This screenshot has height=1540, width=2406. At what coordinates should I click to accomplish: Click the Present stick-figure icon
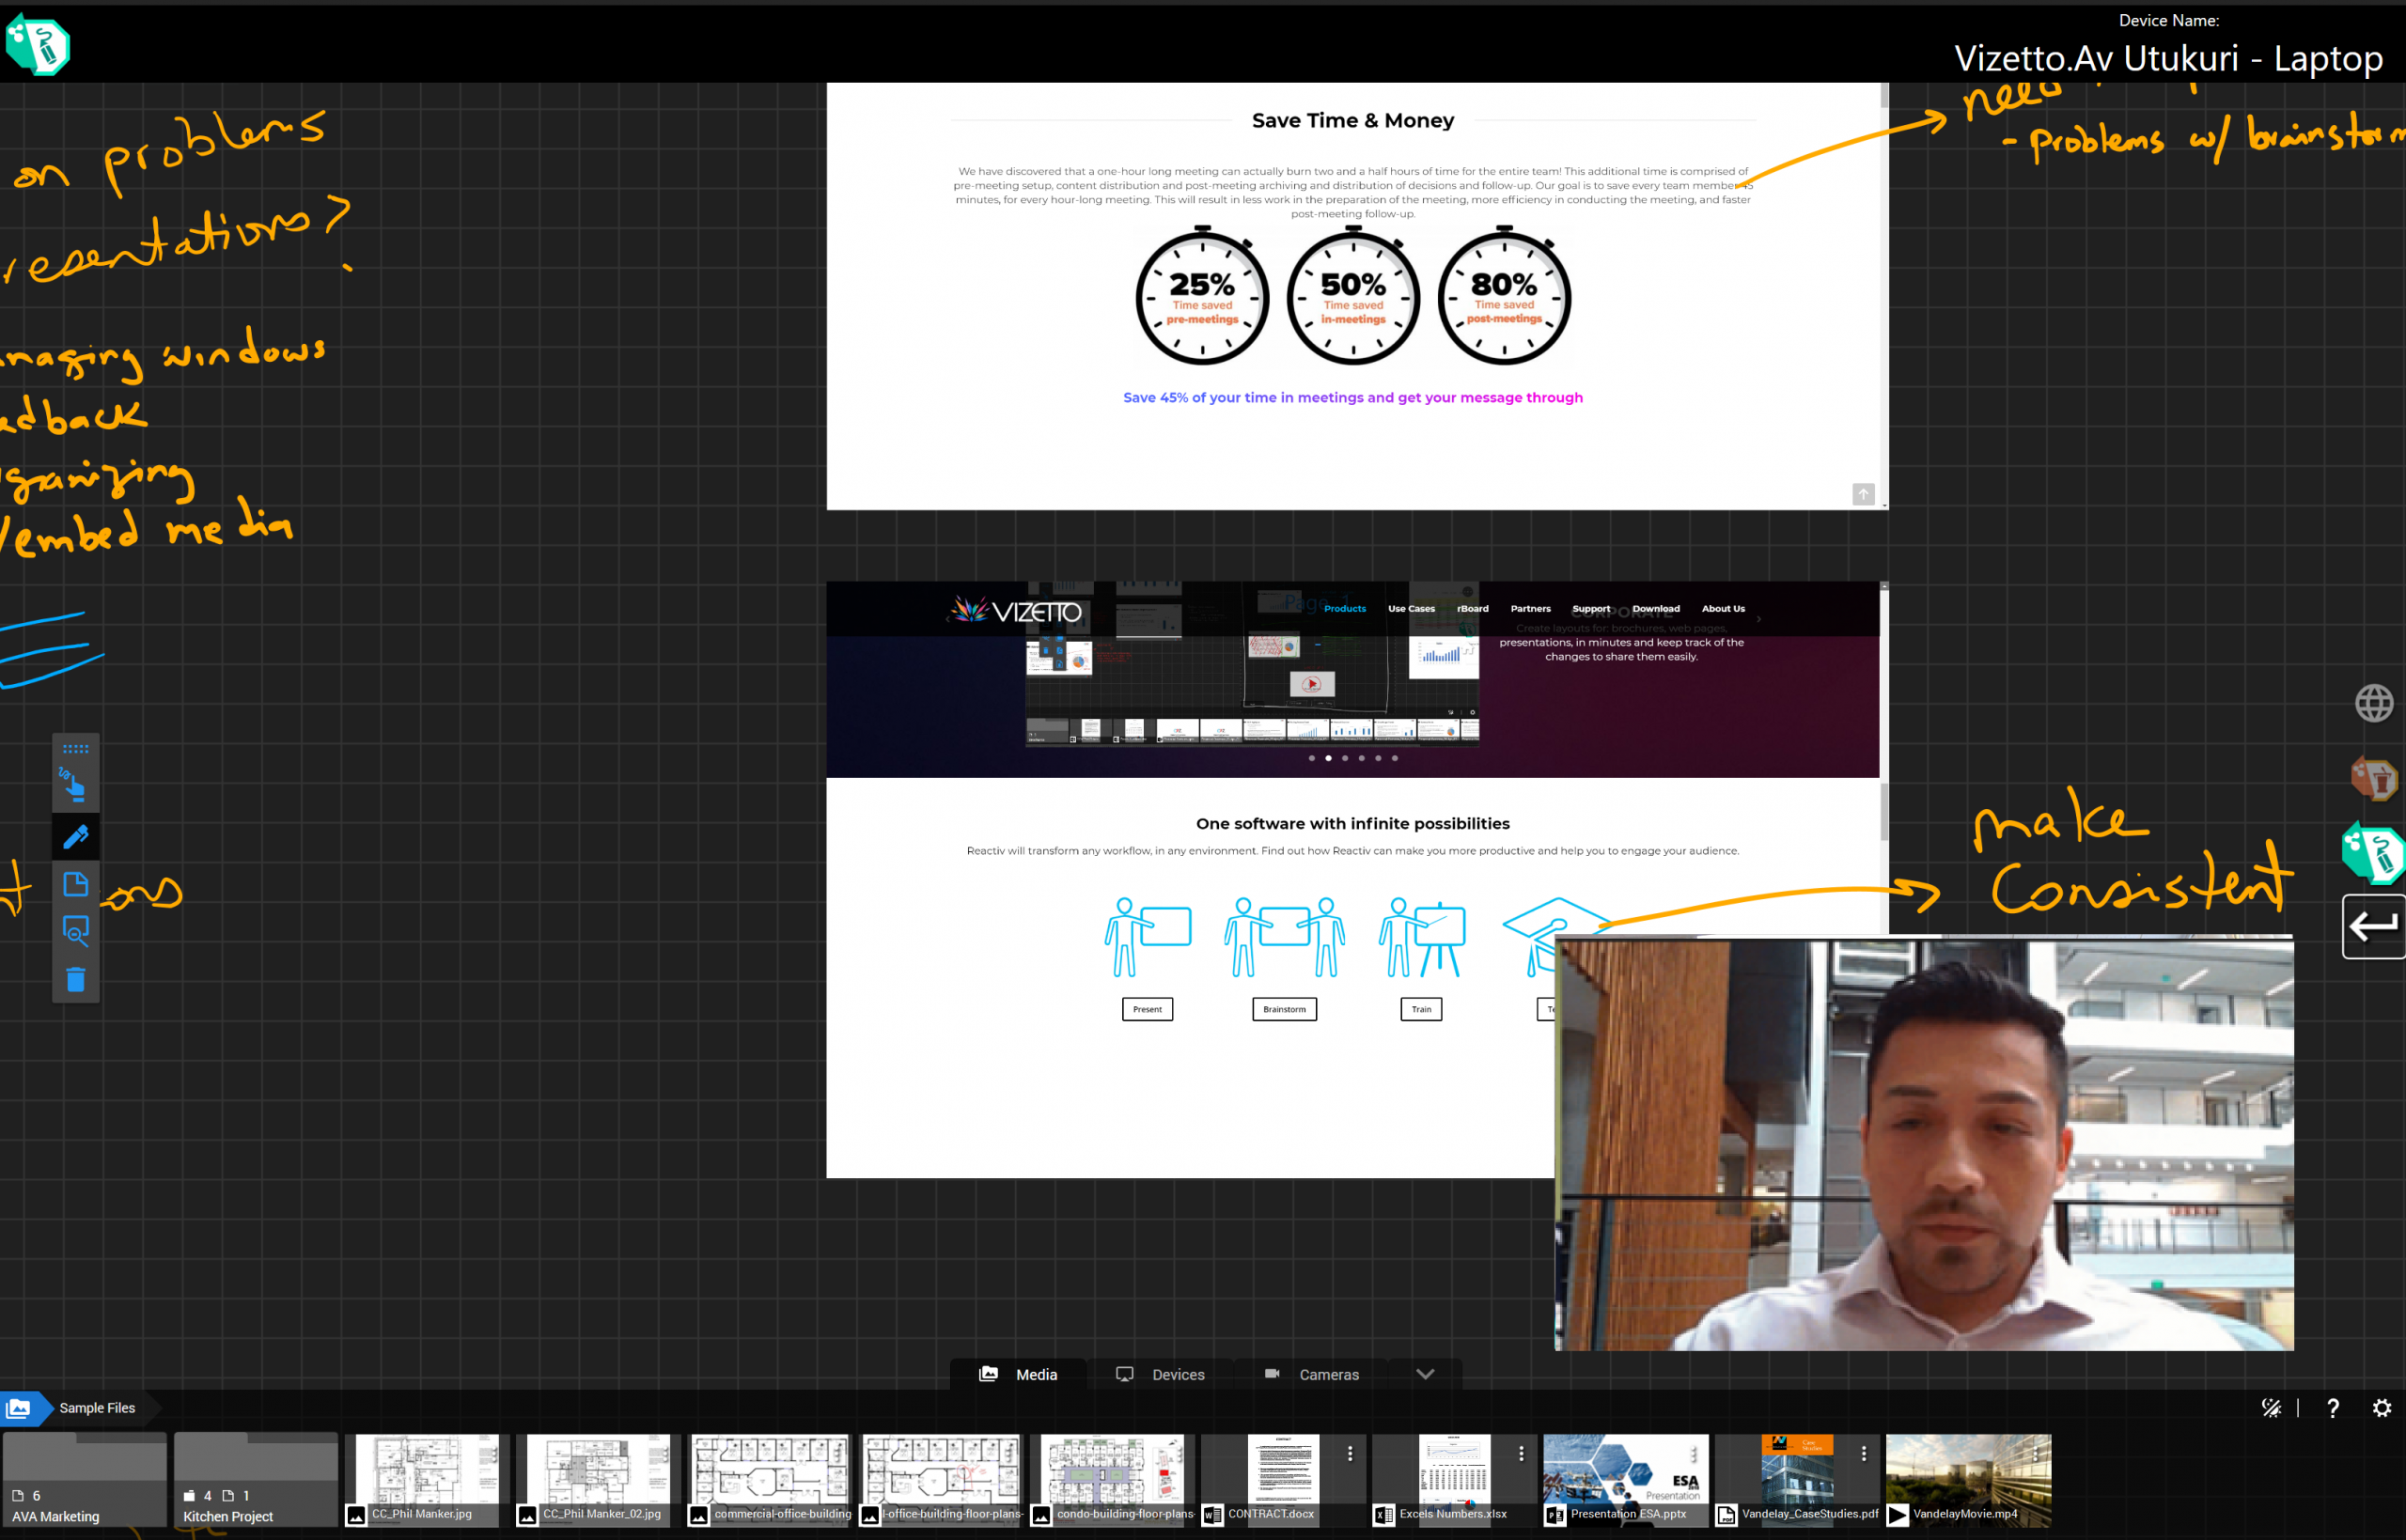point(1147,937)
